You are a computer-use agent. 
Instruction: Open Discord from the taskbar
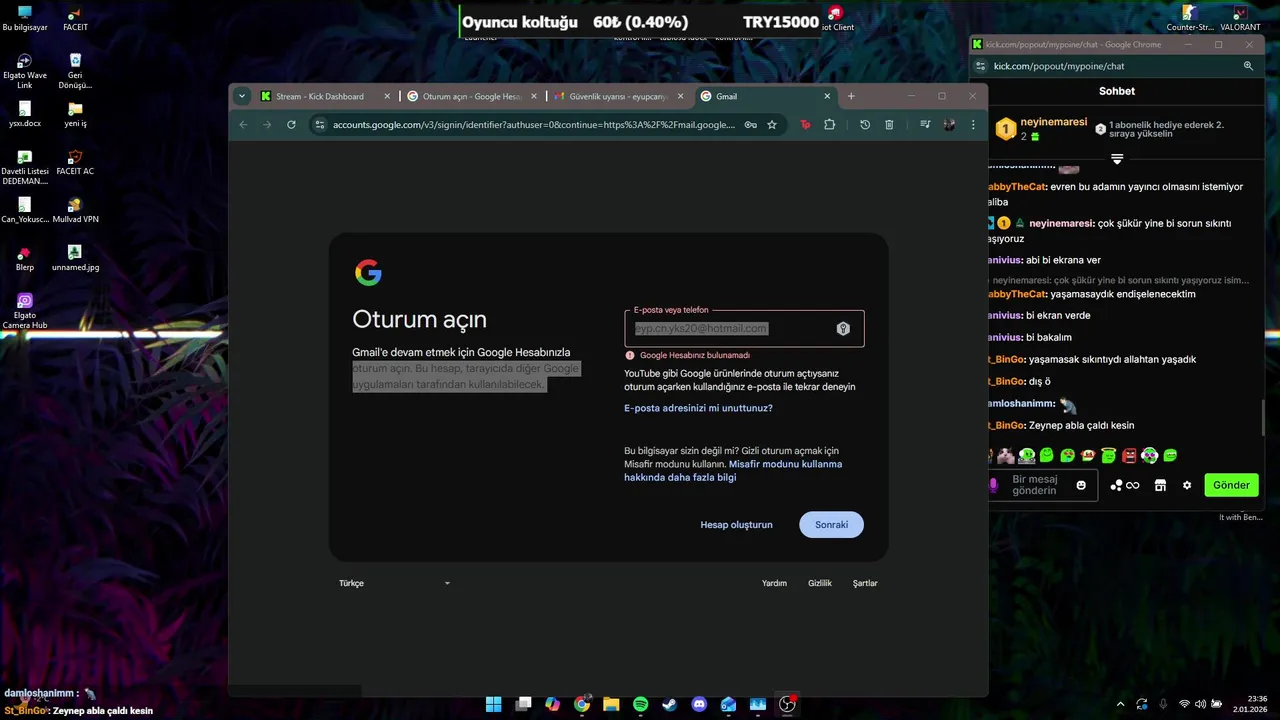point(699,704)
